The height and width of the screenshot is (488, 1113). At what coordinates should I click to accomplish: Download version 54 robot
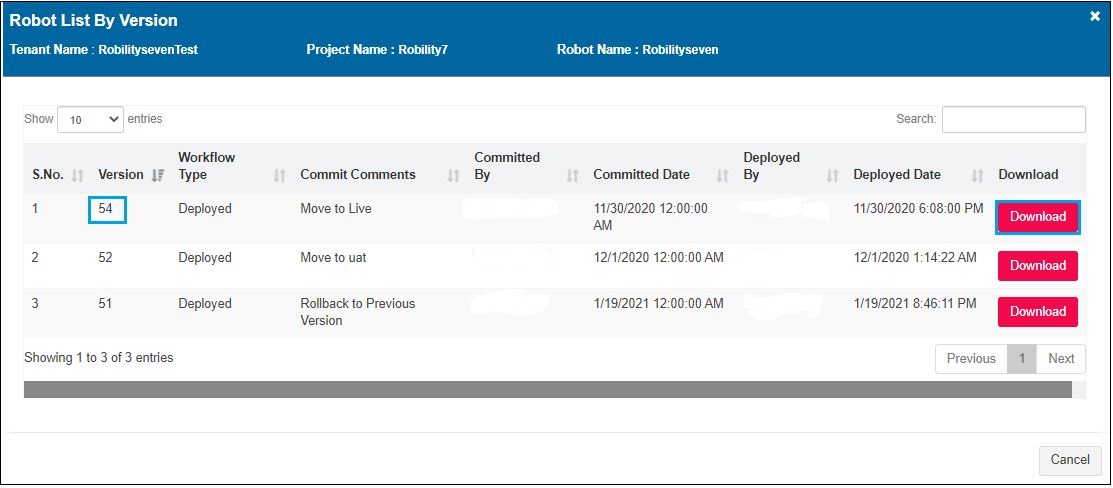(1037, 217)
